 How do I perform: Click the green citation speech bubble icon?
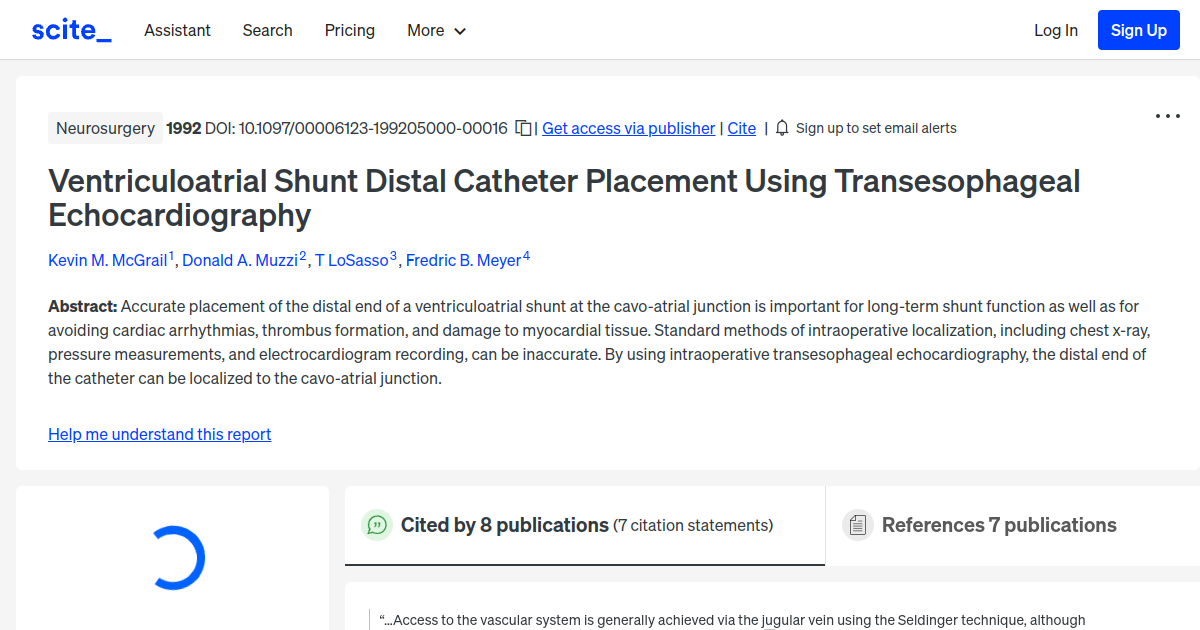click(377, 525)
